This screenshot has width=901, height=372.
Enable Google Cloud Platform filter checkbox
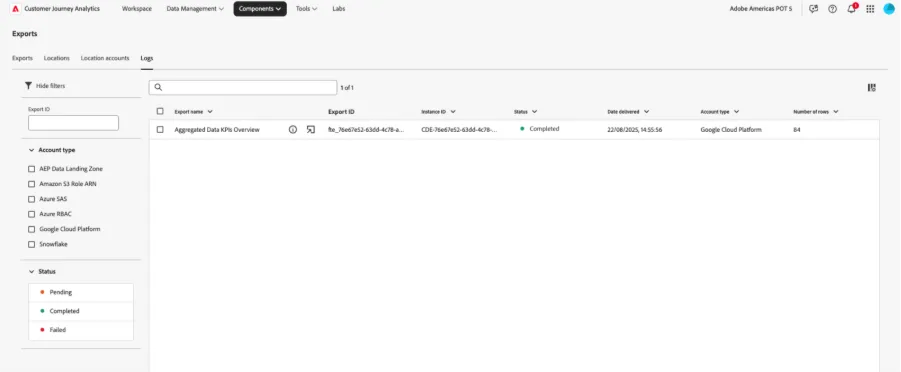pos(32,229)
